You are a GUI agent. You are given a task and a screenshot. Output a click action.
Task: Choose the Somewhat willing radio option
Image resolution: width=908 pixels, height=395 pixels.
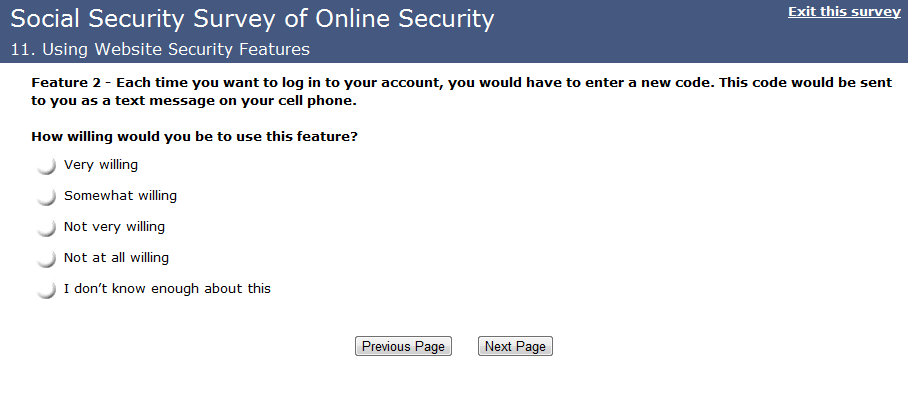(46, 196)
